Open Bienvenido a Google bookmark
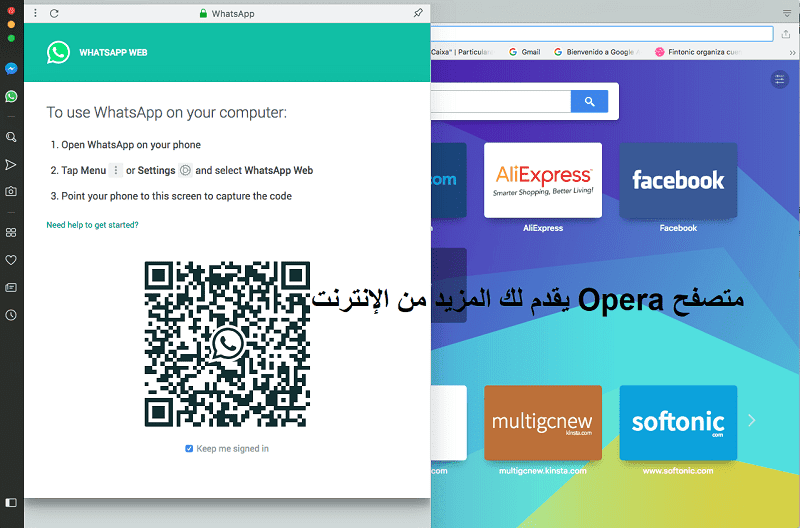This screenshot has width=800, height=528. [597, 52]
